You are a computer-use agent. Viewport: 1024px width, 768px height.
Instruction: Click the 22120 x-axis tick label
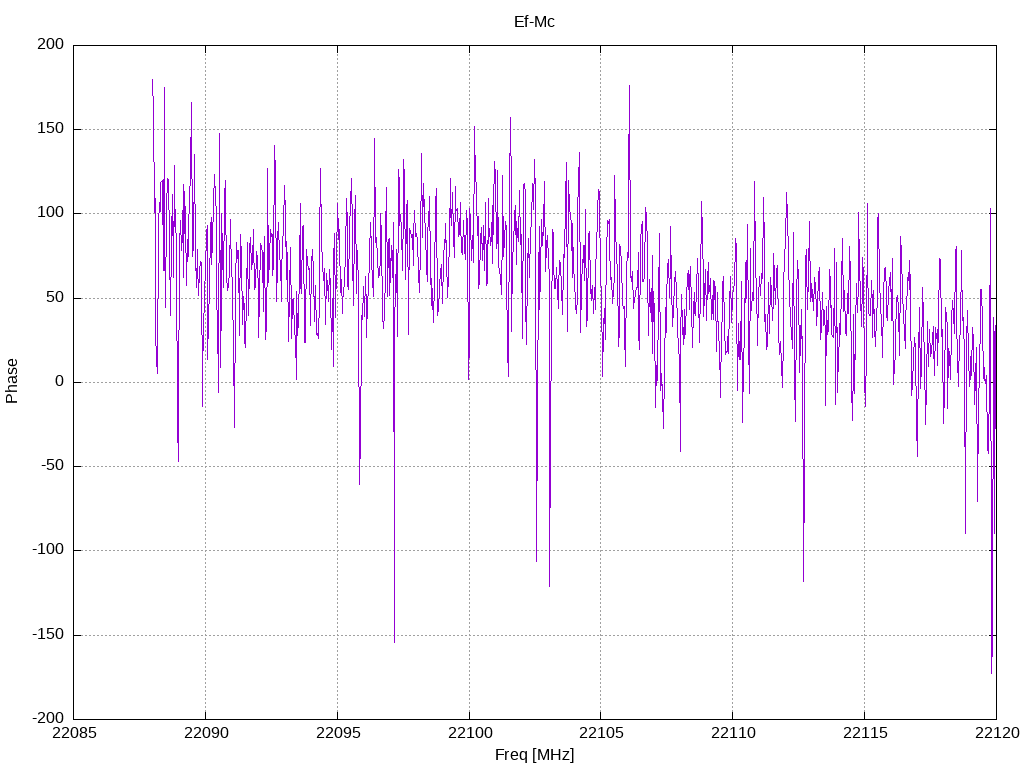[x=997, y=733]
